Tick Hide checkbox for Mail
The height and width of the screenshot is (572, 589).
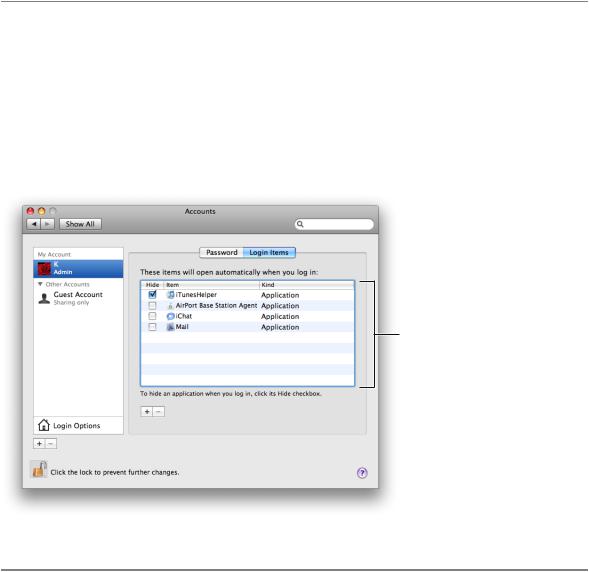(152, 327)
